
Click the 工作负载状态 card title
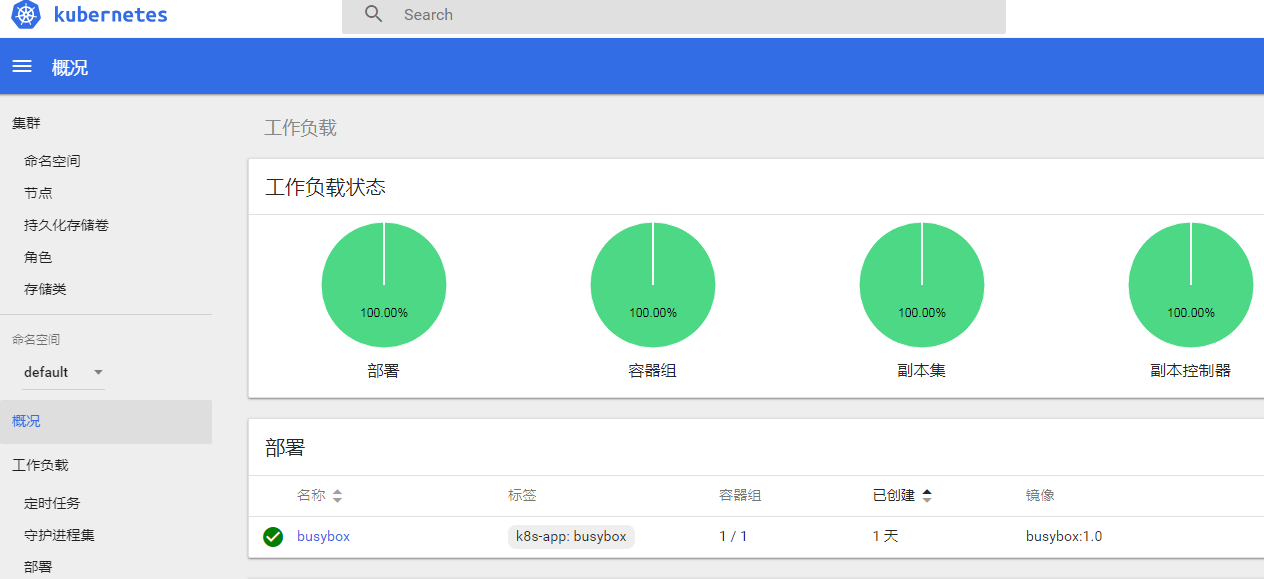coord(325,187)
